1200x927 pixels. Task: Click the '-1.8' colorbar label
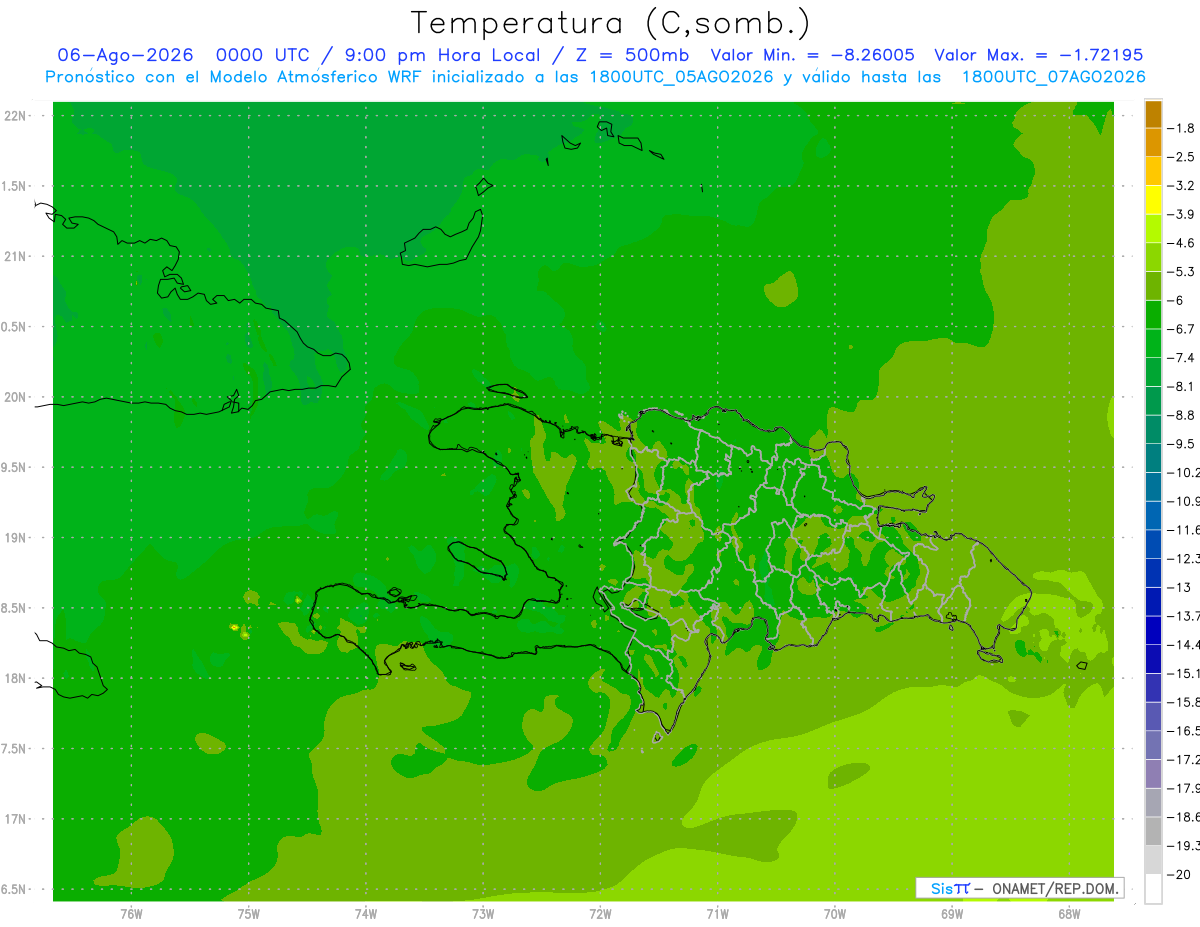click(1183, 128)
